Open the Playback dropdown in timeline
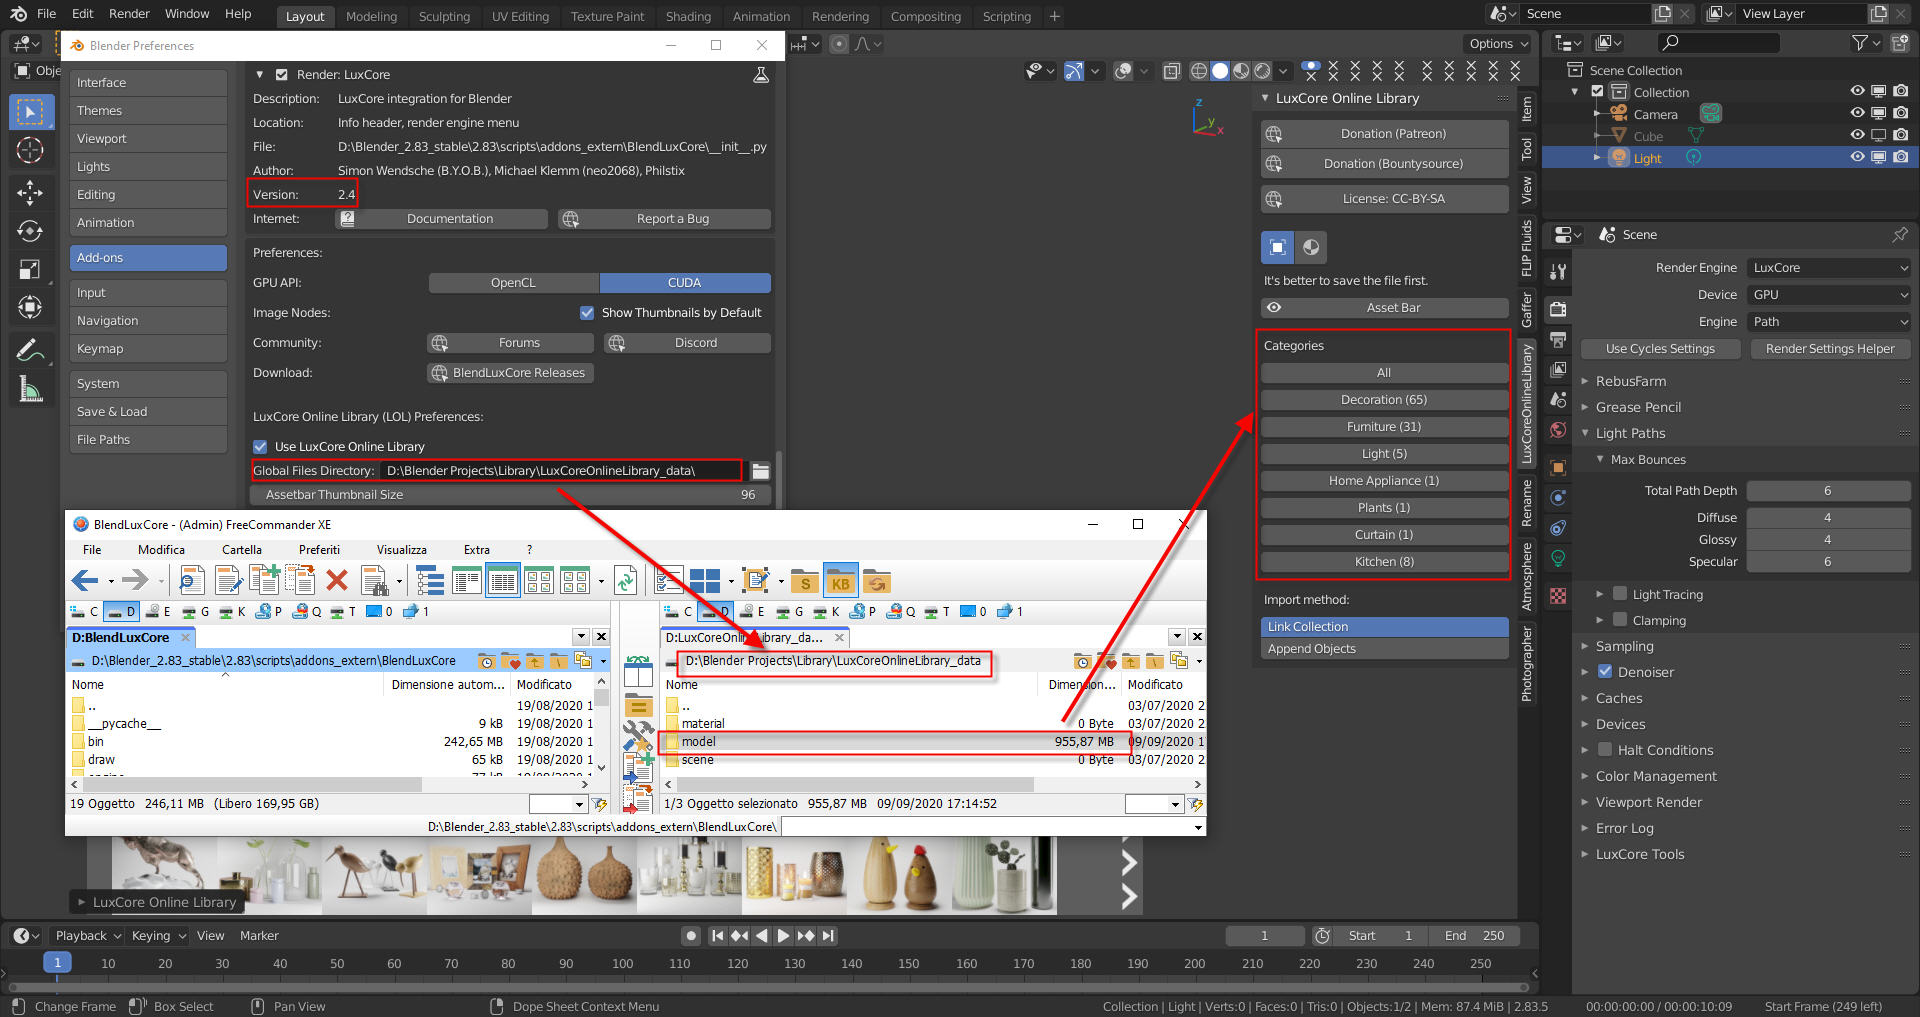1920x1017 pixels. click(x=88, y=936)
